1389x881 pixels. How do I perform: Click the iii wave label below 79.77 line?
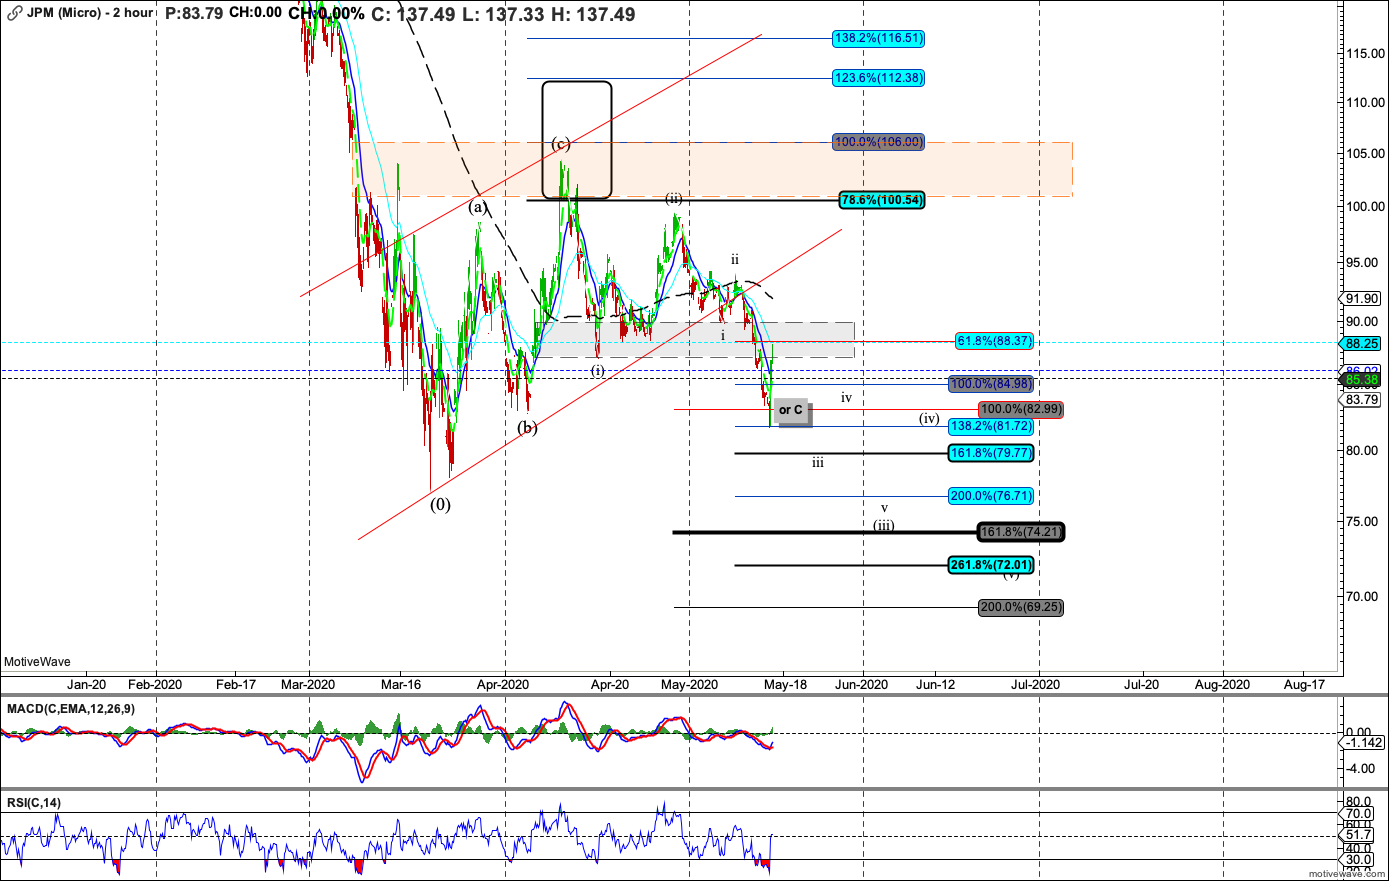pos(818,463)
